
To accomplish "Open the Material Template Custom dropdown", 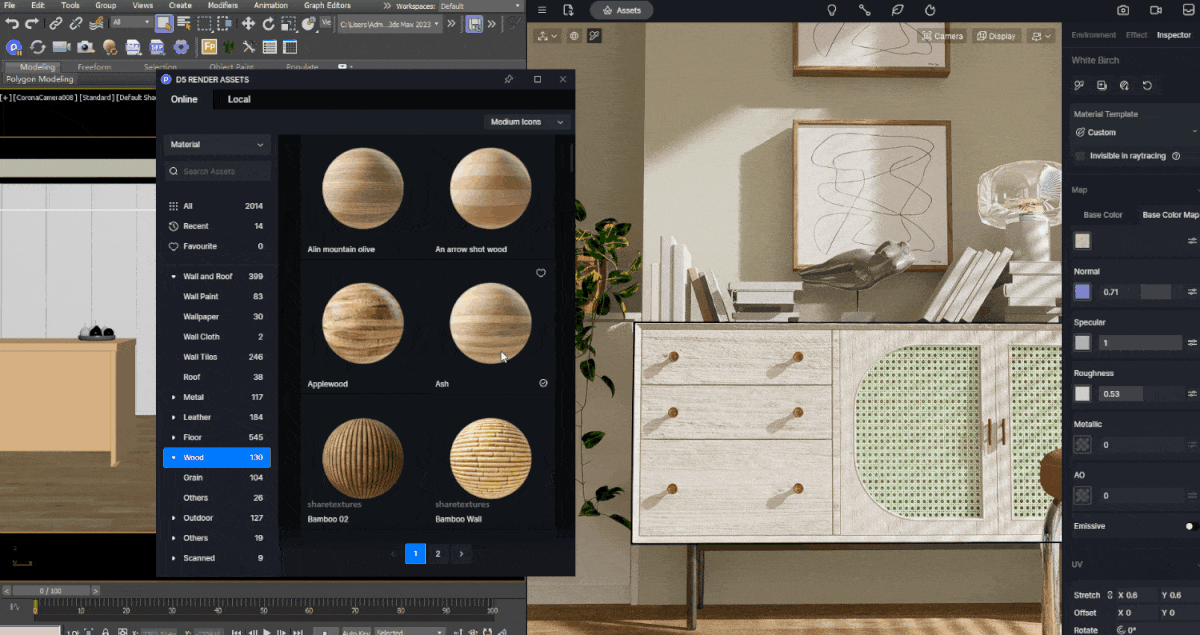I will [x=1135, y=132].
